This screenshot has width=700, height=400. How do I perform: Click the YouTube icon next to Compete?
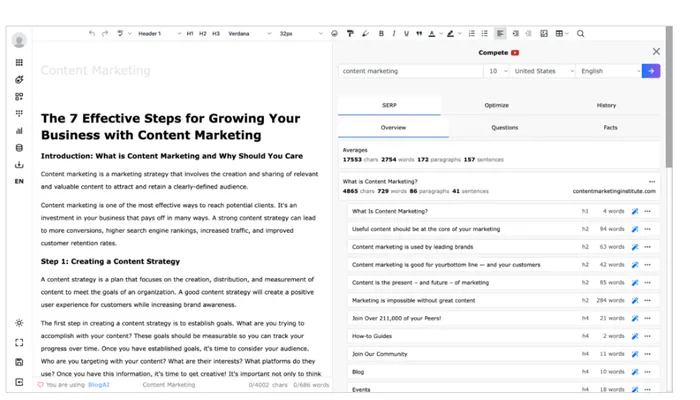(515, 53)
